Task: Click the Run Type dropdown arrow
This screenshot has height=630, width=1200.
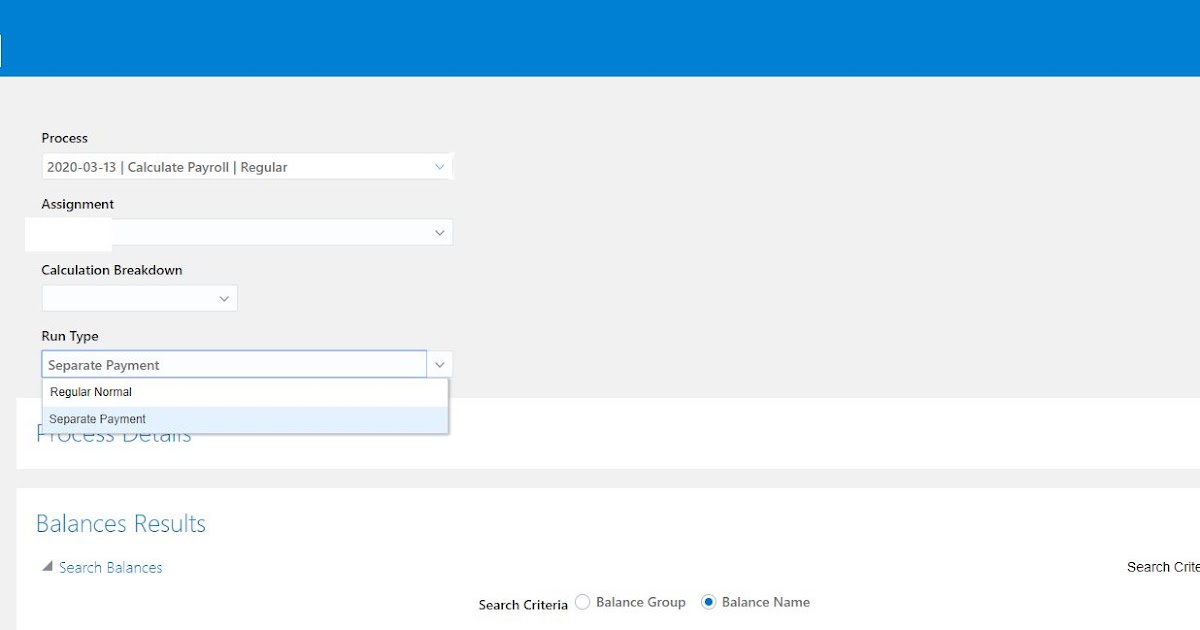Action: 439,363
